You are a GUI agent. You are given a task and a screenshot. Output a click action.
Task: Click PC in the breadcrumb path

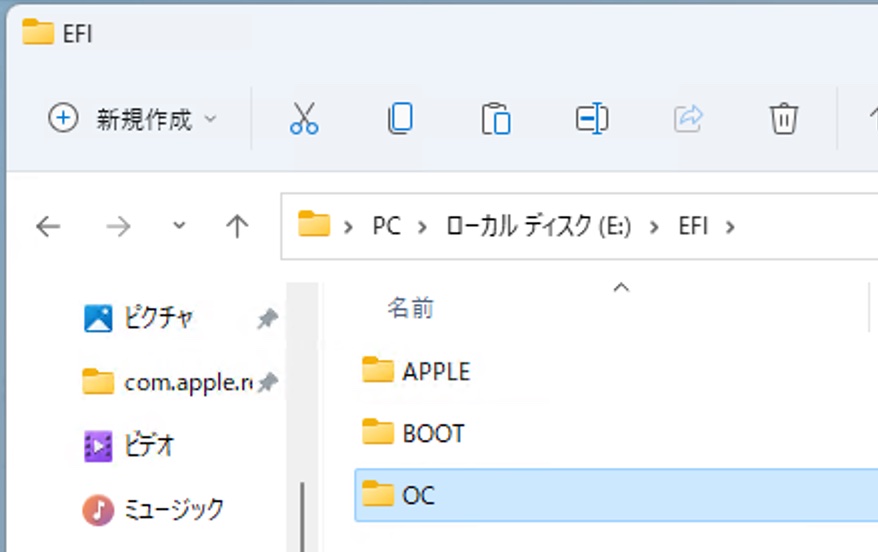(386, 226)
